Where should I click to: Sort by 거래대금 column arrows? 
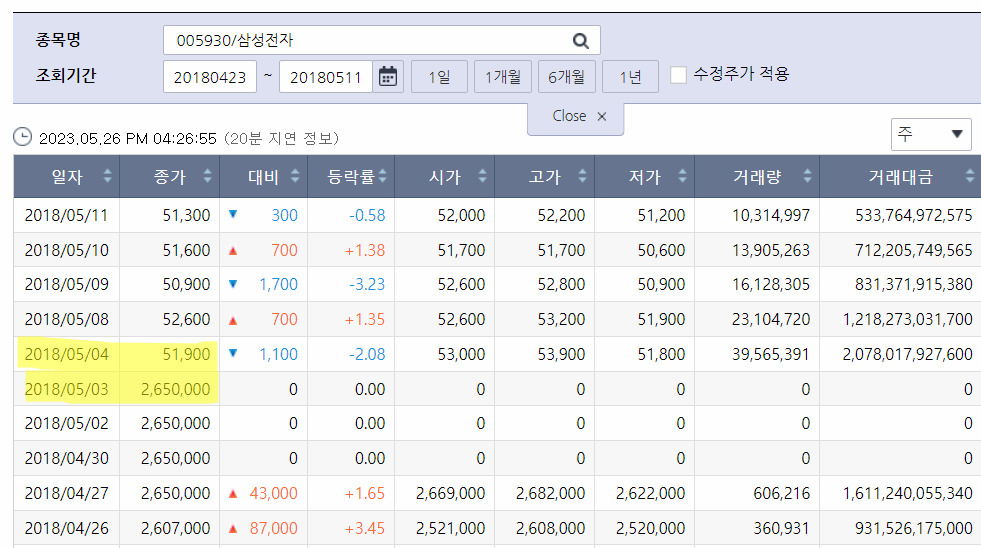[970, 176]
